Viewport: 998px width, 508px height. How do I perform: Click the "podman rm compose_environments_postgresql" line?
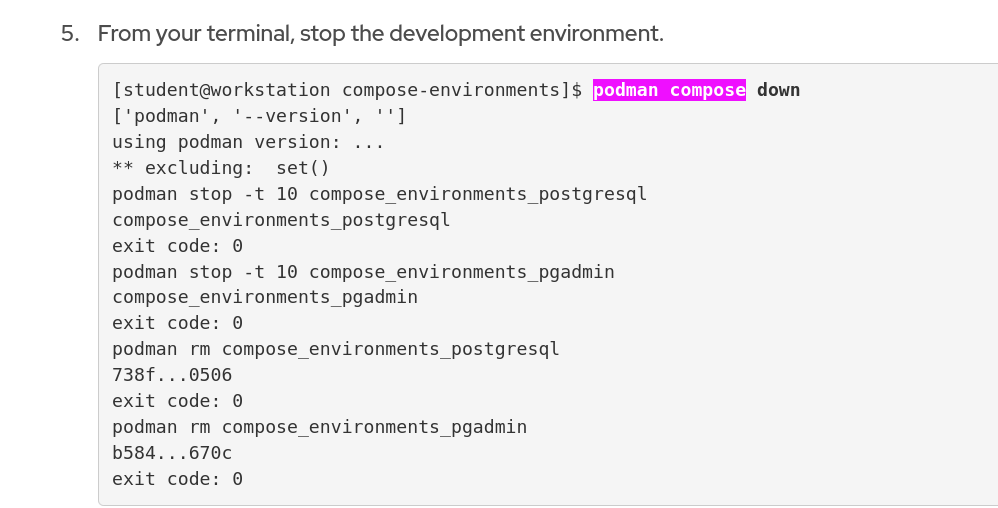click(335, 349)
